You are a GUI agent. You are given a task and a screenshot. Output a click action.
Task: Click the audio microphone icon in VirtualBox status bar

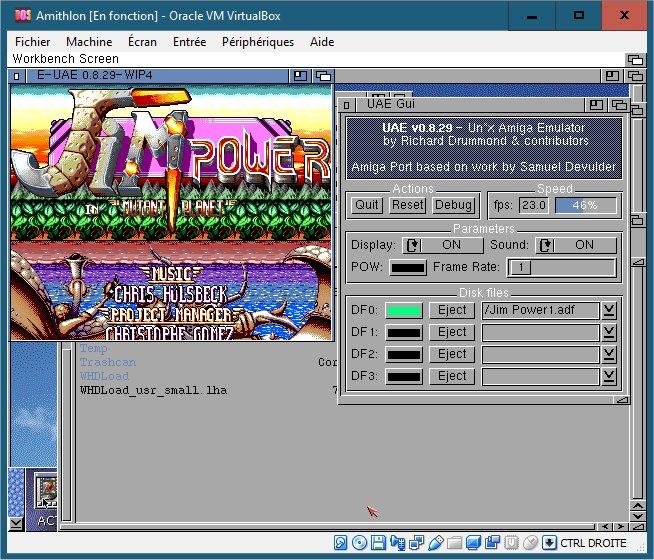pos(397,542)
